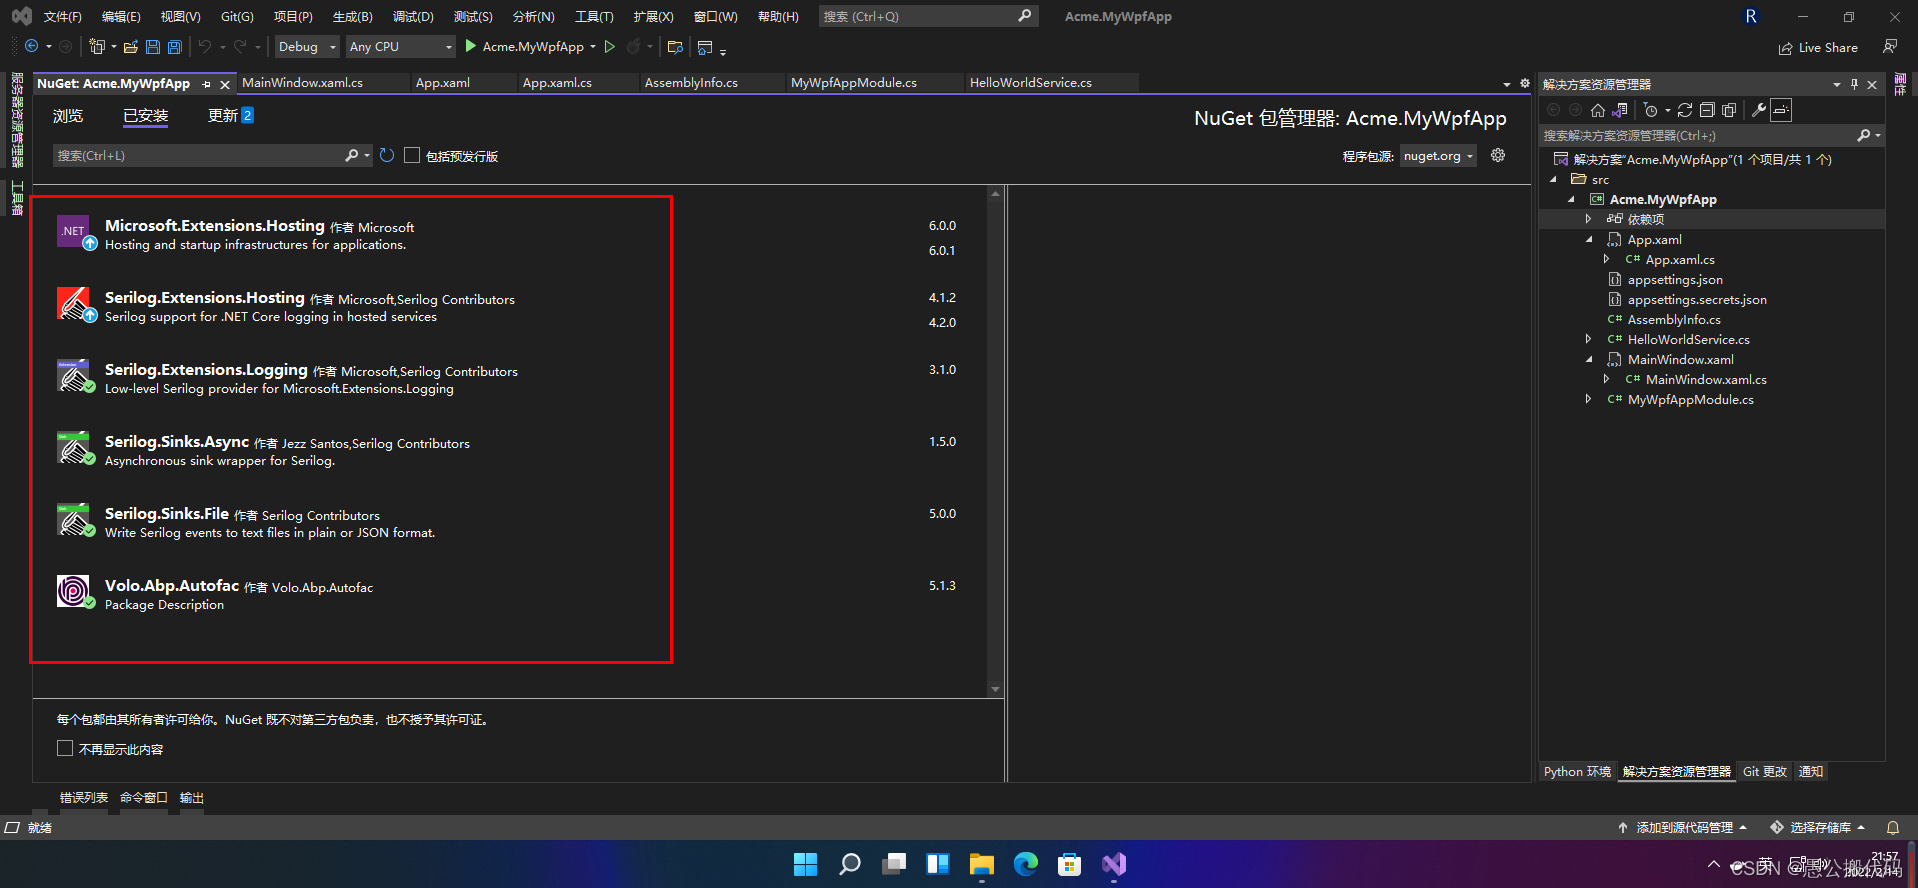The height and width of the screenshot is (888, 1918).
Task: Open Windows Start menu
Action: click(805, 864)
